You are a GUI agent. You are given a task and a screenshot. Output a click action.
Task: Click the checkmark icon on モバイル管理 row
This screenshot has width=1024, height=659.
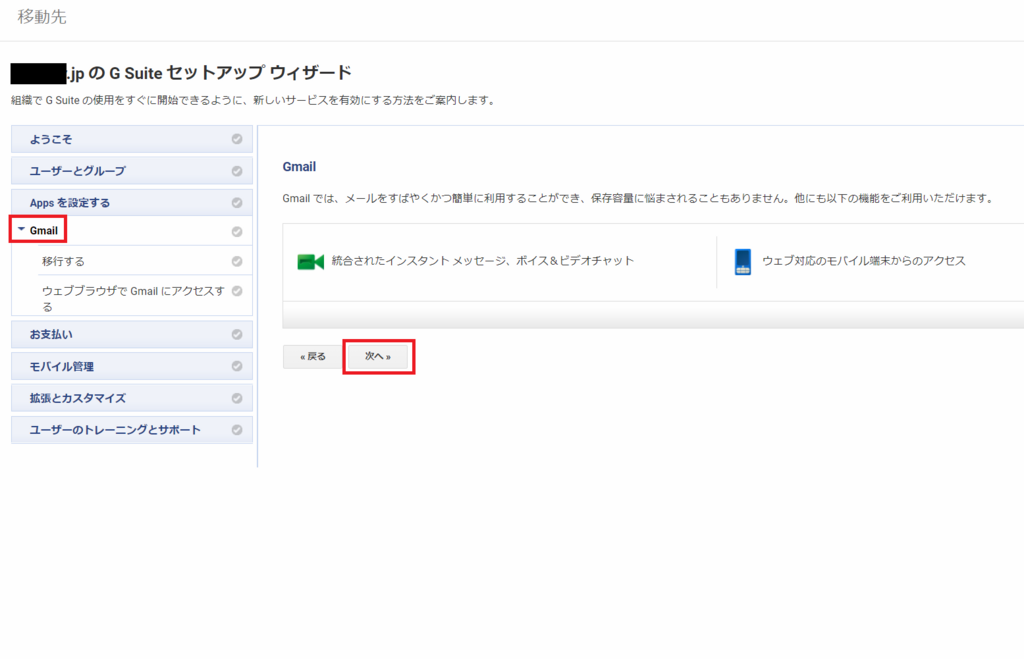point(237,366)
